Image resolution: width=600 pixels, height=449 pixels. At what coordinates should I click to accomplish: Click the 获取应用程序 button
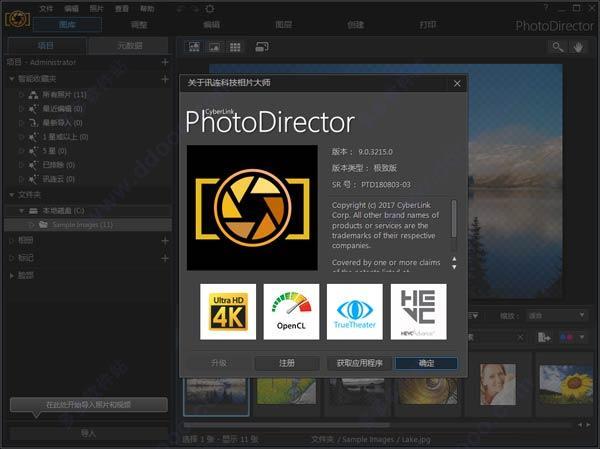359,363
